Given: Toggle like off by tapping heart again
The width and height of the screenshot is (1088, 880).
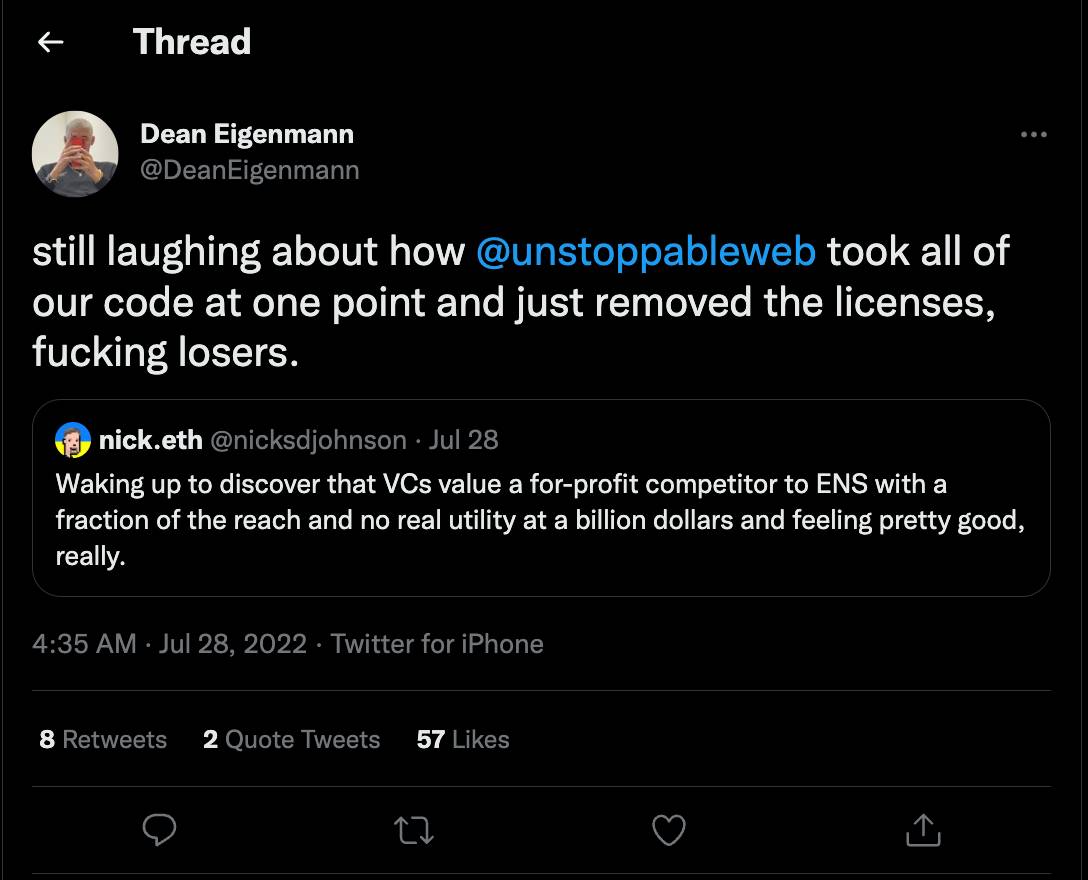Looking at the screenshot, I should click(x=668, y=830).
